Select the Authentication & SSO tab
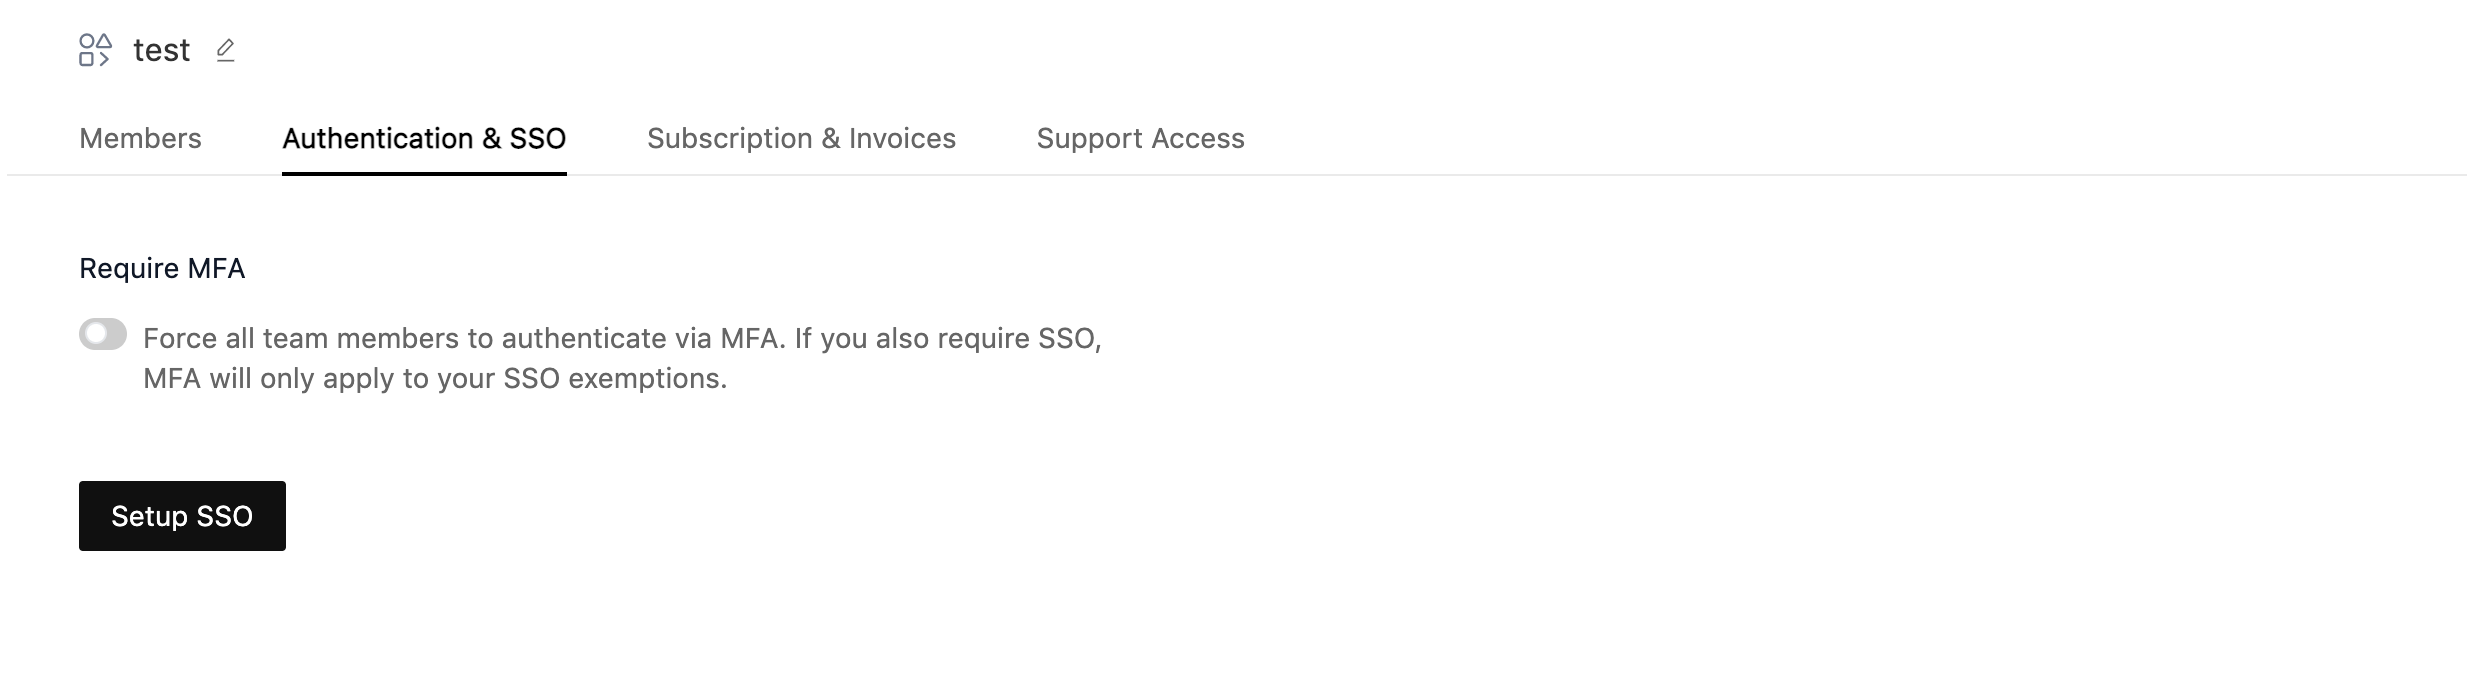Screen dimensions: 2475x685 point(423,138)
